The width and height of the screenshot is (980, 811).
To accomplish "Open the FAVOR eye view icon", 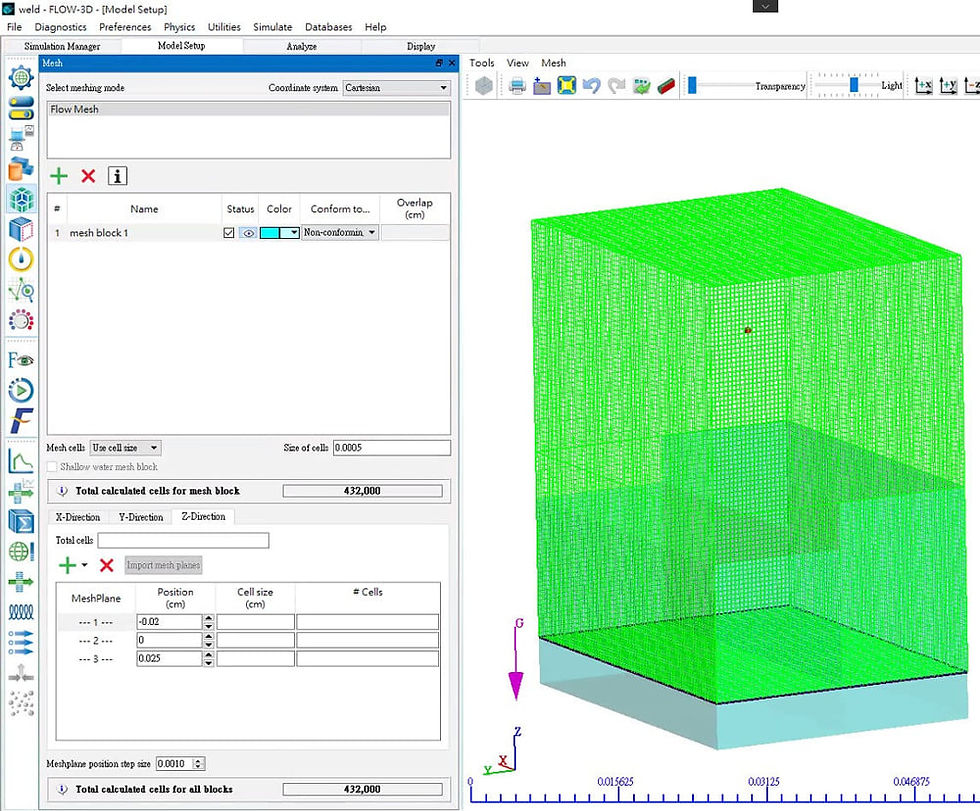I will pyautogui.click(x=21, y=360).
